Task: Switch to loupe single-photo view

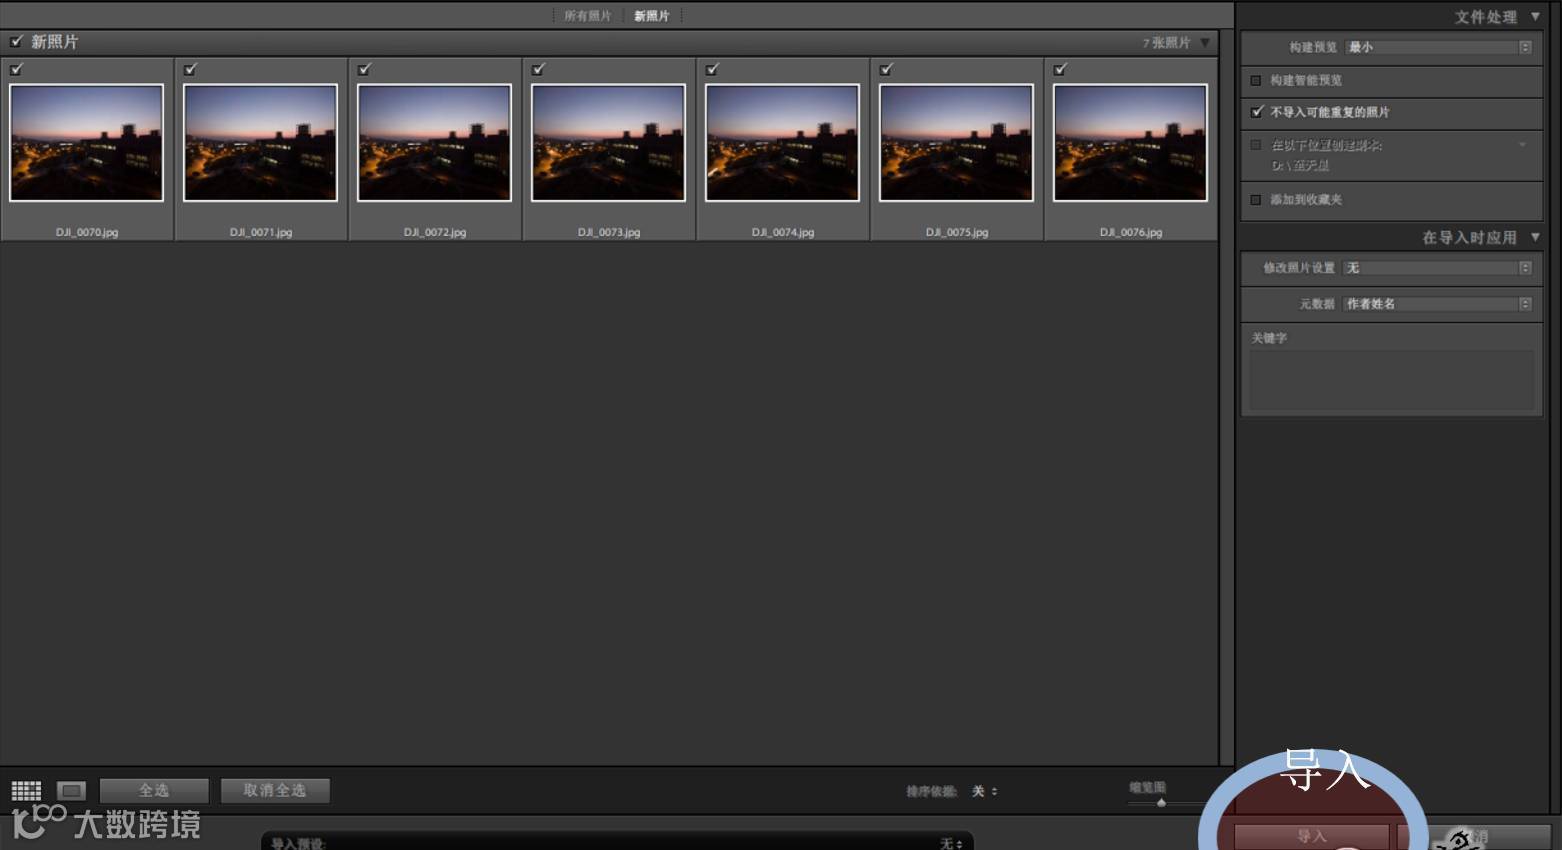Action: [71, 791]
